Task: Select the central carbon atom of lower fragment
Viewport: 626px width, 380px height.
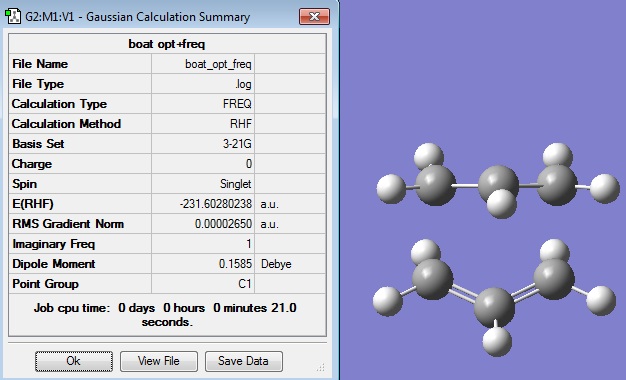Action: [494, 308]
